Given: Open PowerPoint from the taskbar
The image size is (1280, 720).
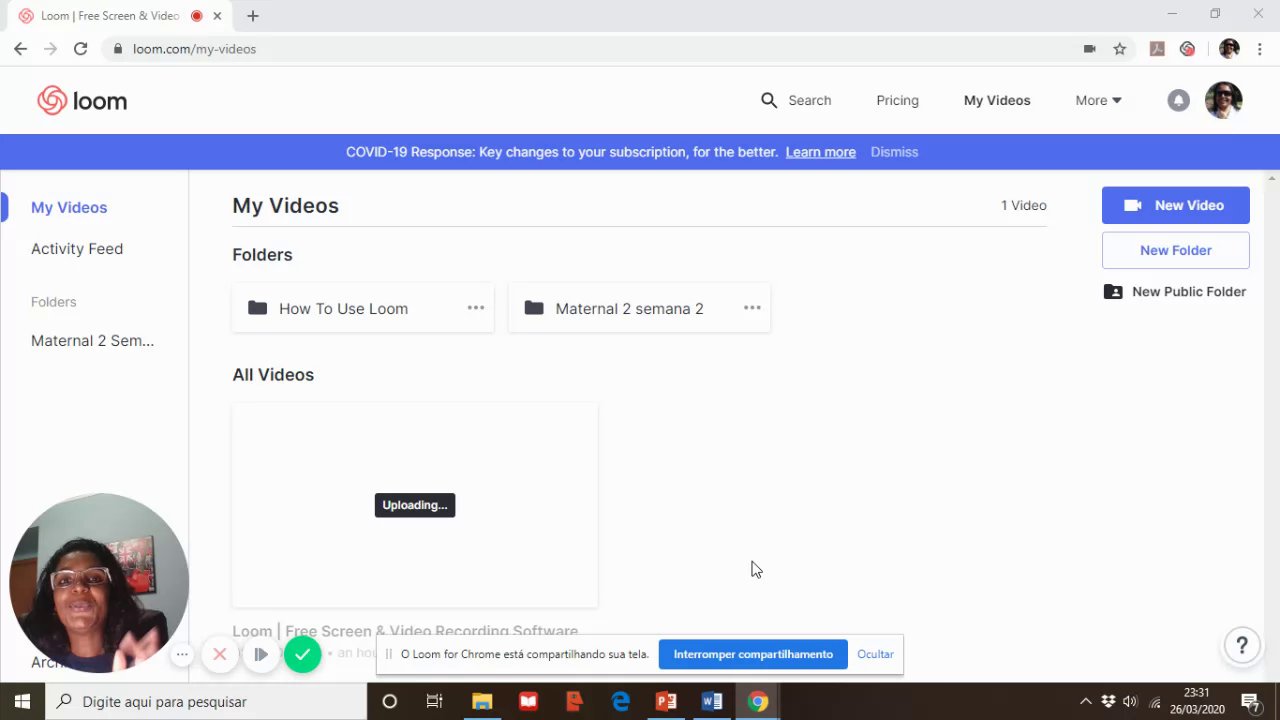Looking at the screenshot, I should [666, 701].
